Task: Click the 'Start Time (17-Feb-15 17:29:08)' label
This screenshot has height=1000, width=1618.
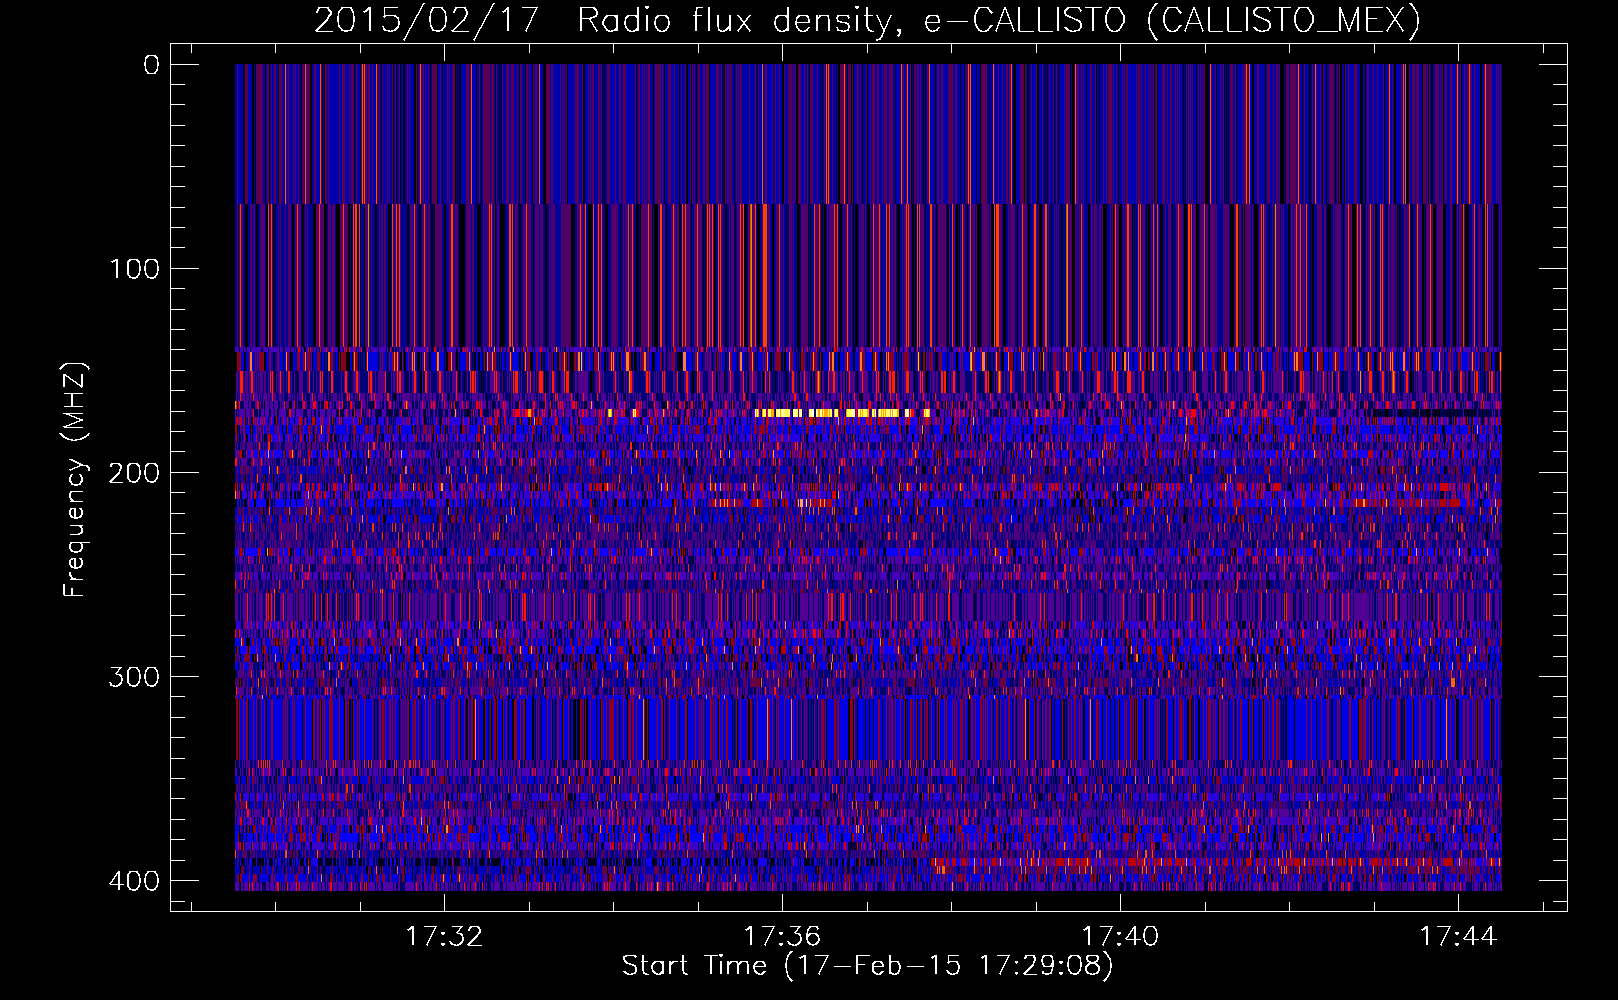Action: click(867, 966)
